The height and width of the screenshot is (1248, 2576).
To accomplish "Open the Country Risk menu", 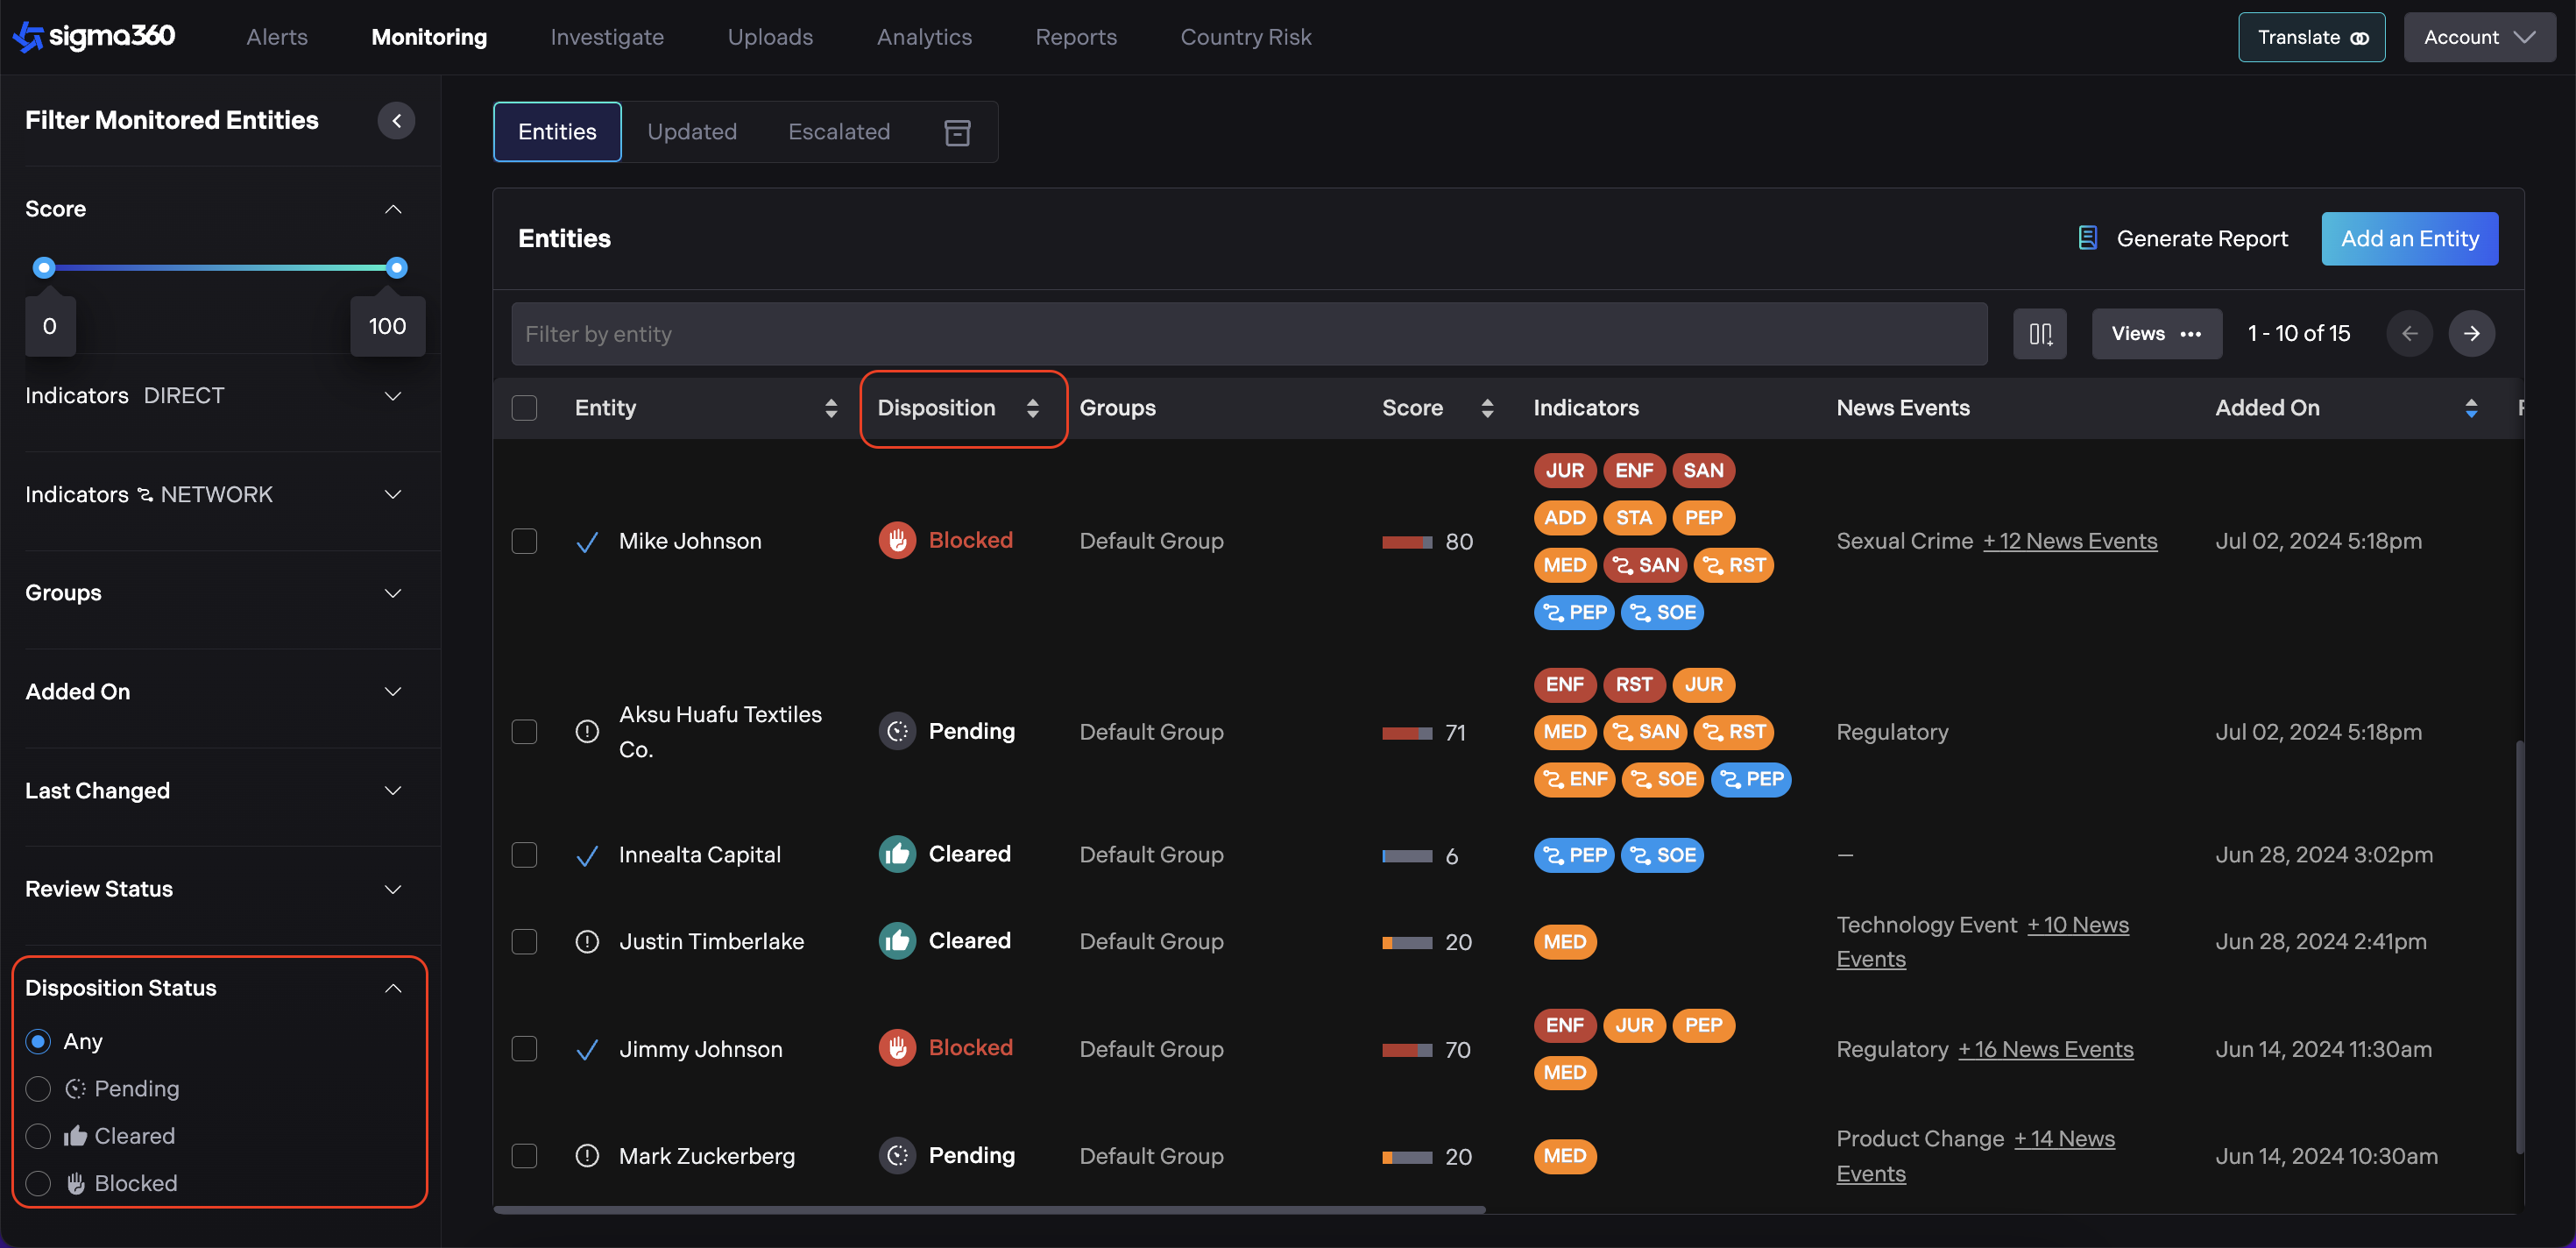I will point(1245,37).
